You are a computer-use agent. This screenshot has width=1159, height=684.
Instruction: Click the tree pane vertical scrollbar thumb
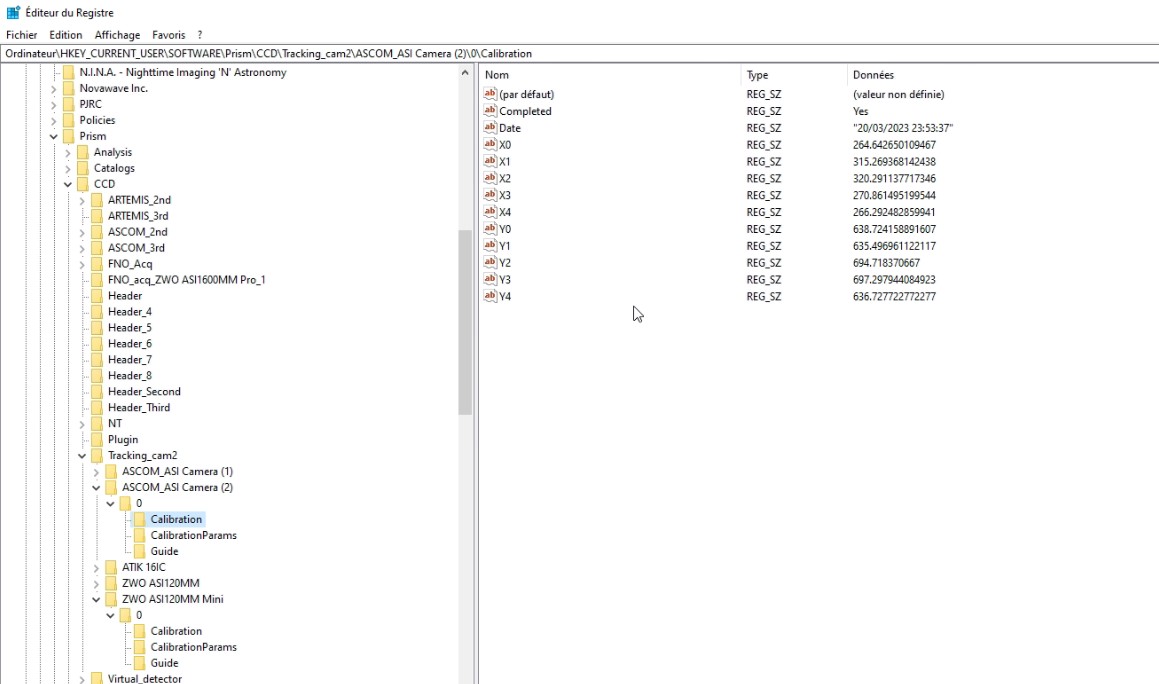pyautogui.click(x=465, y=320)
